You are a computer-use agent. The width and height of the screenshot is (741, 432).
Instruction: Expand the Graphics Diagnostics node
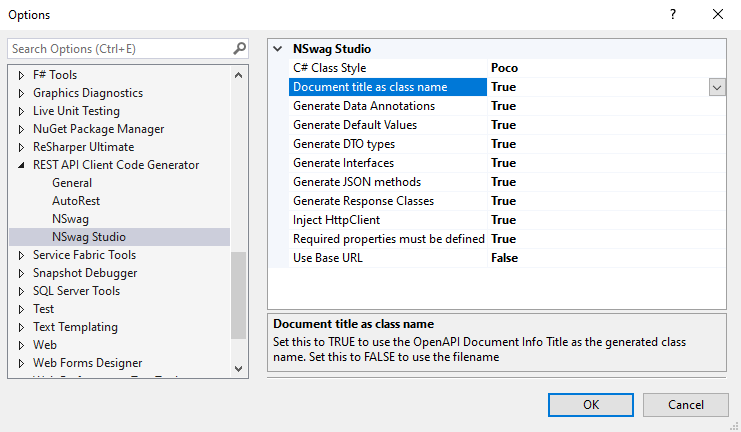click(21, 93)
